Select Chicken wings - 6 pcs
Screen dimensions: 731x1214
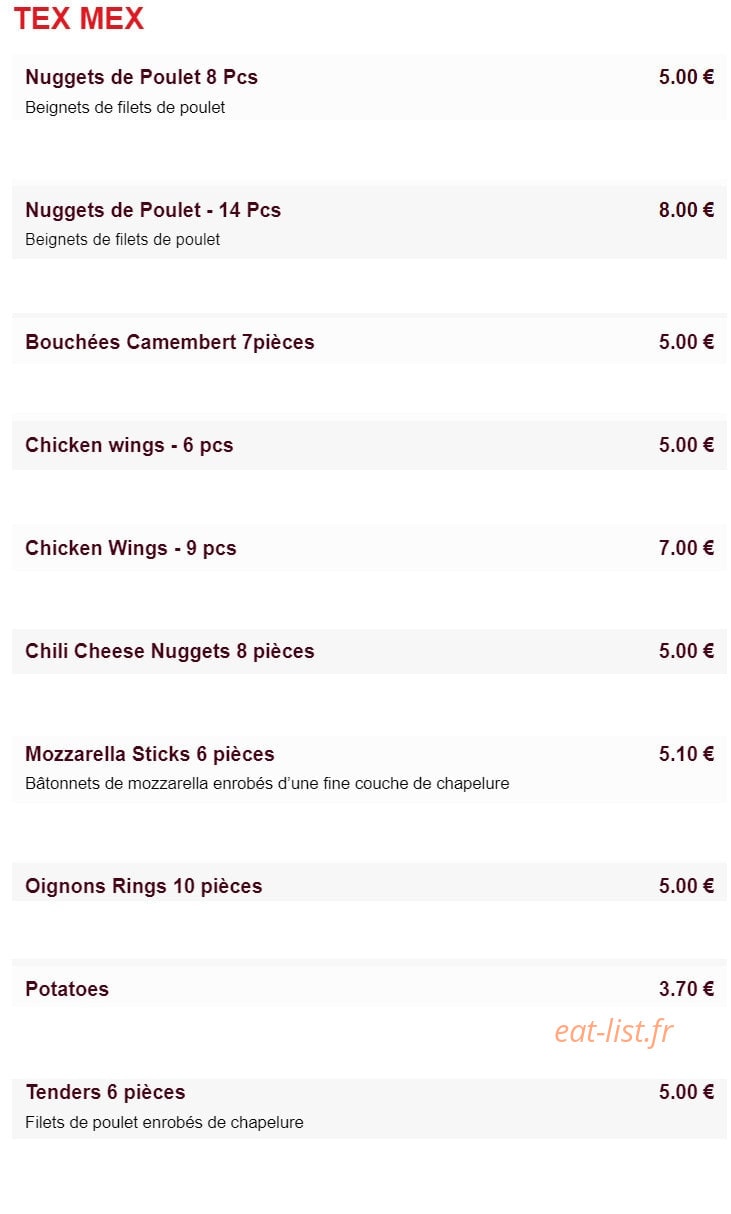click(x=369, y=445)
